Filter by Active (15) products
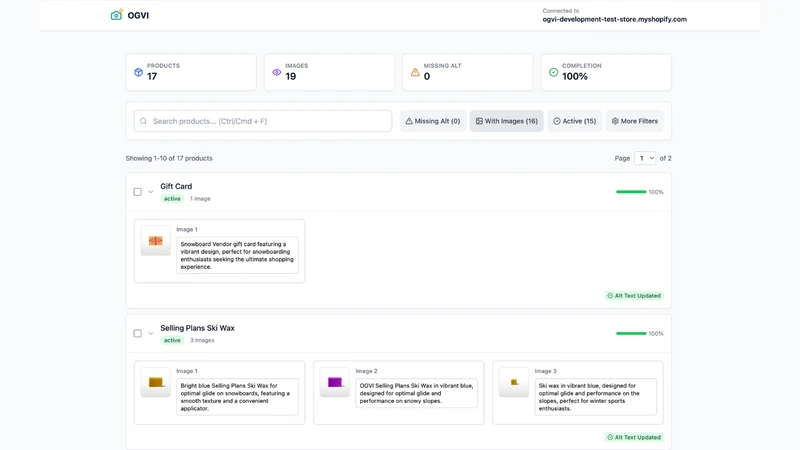 574,121
